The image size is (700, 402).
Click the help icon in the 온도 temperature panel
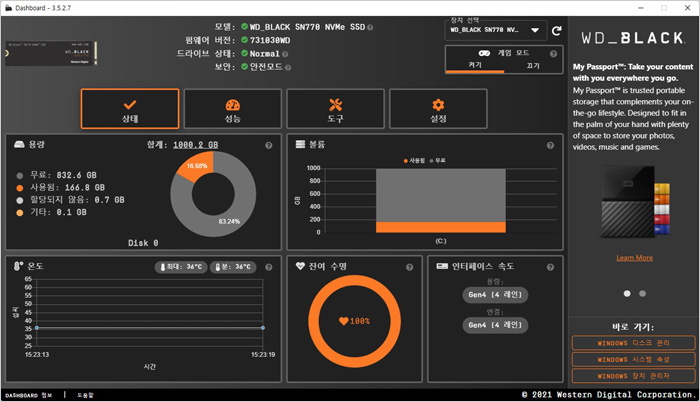point(269,267)
